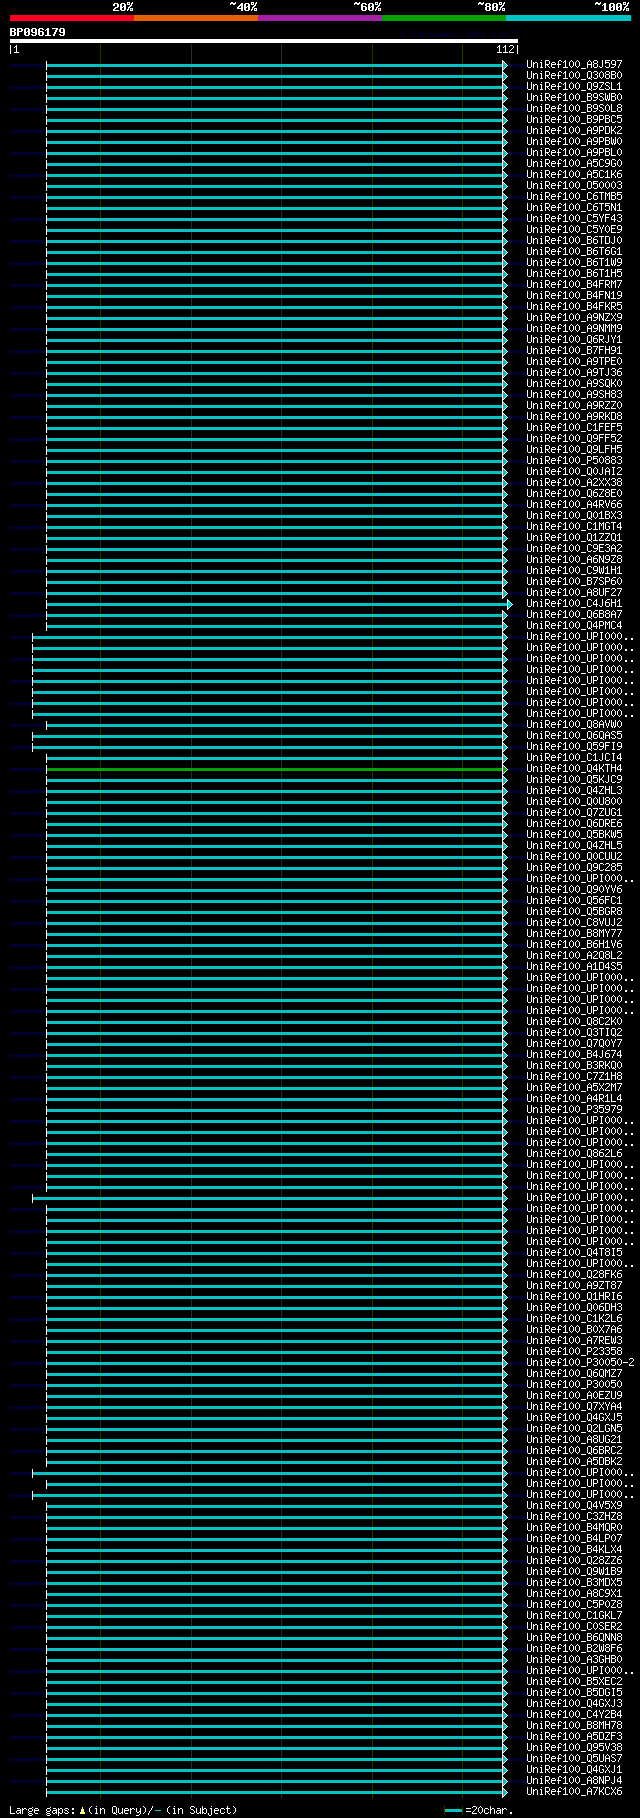Click the UniRef100_B5XEC2 entry

coord(574,1681)
